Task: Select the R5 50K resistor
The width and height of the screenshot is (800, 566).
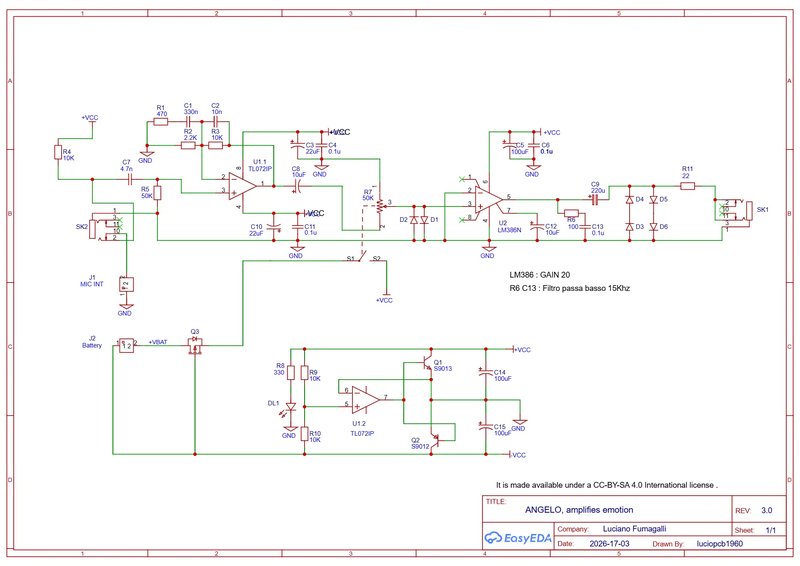Action: [x=157, y=193]
